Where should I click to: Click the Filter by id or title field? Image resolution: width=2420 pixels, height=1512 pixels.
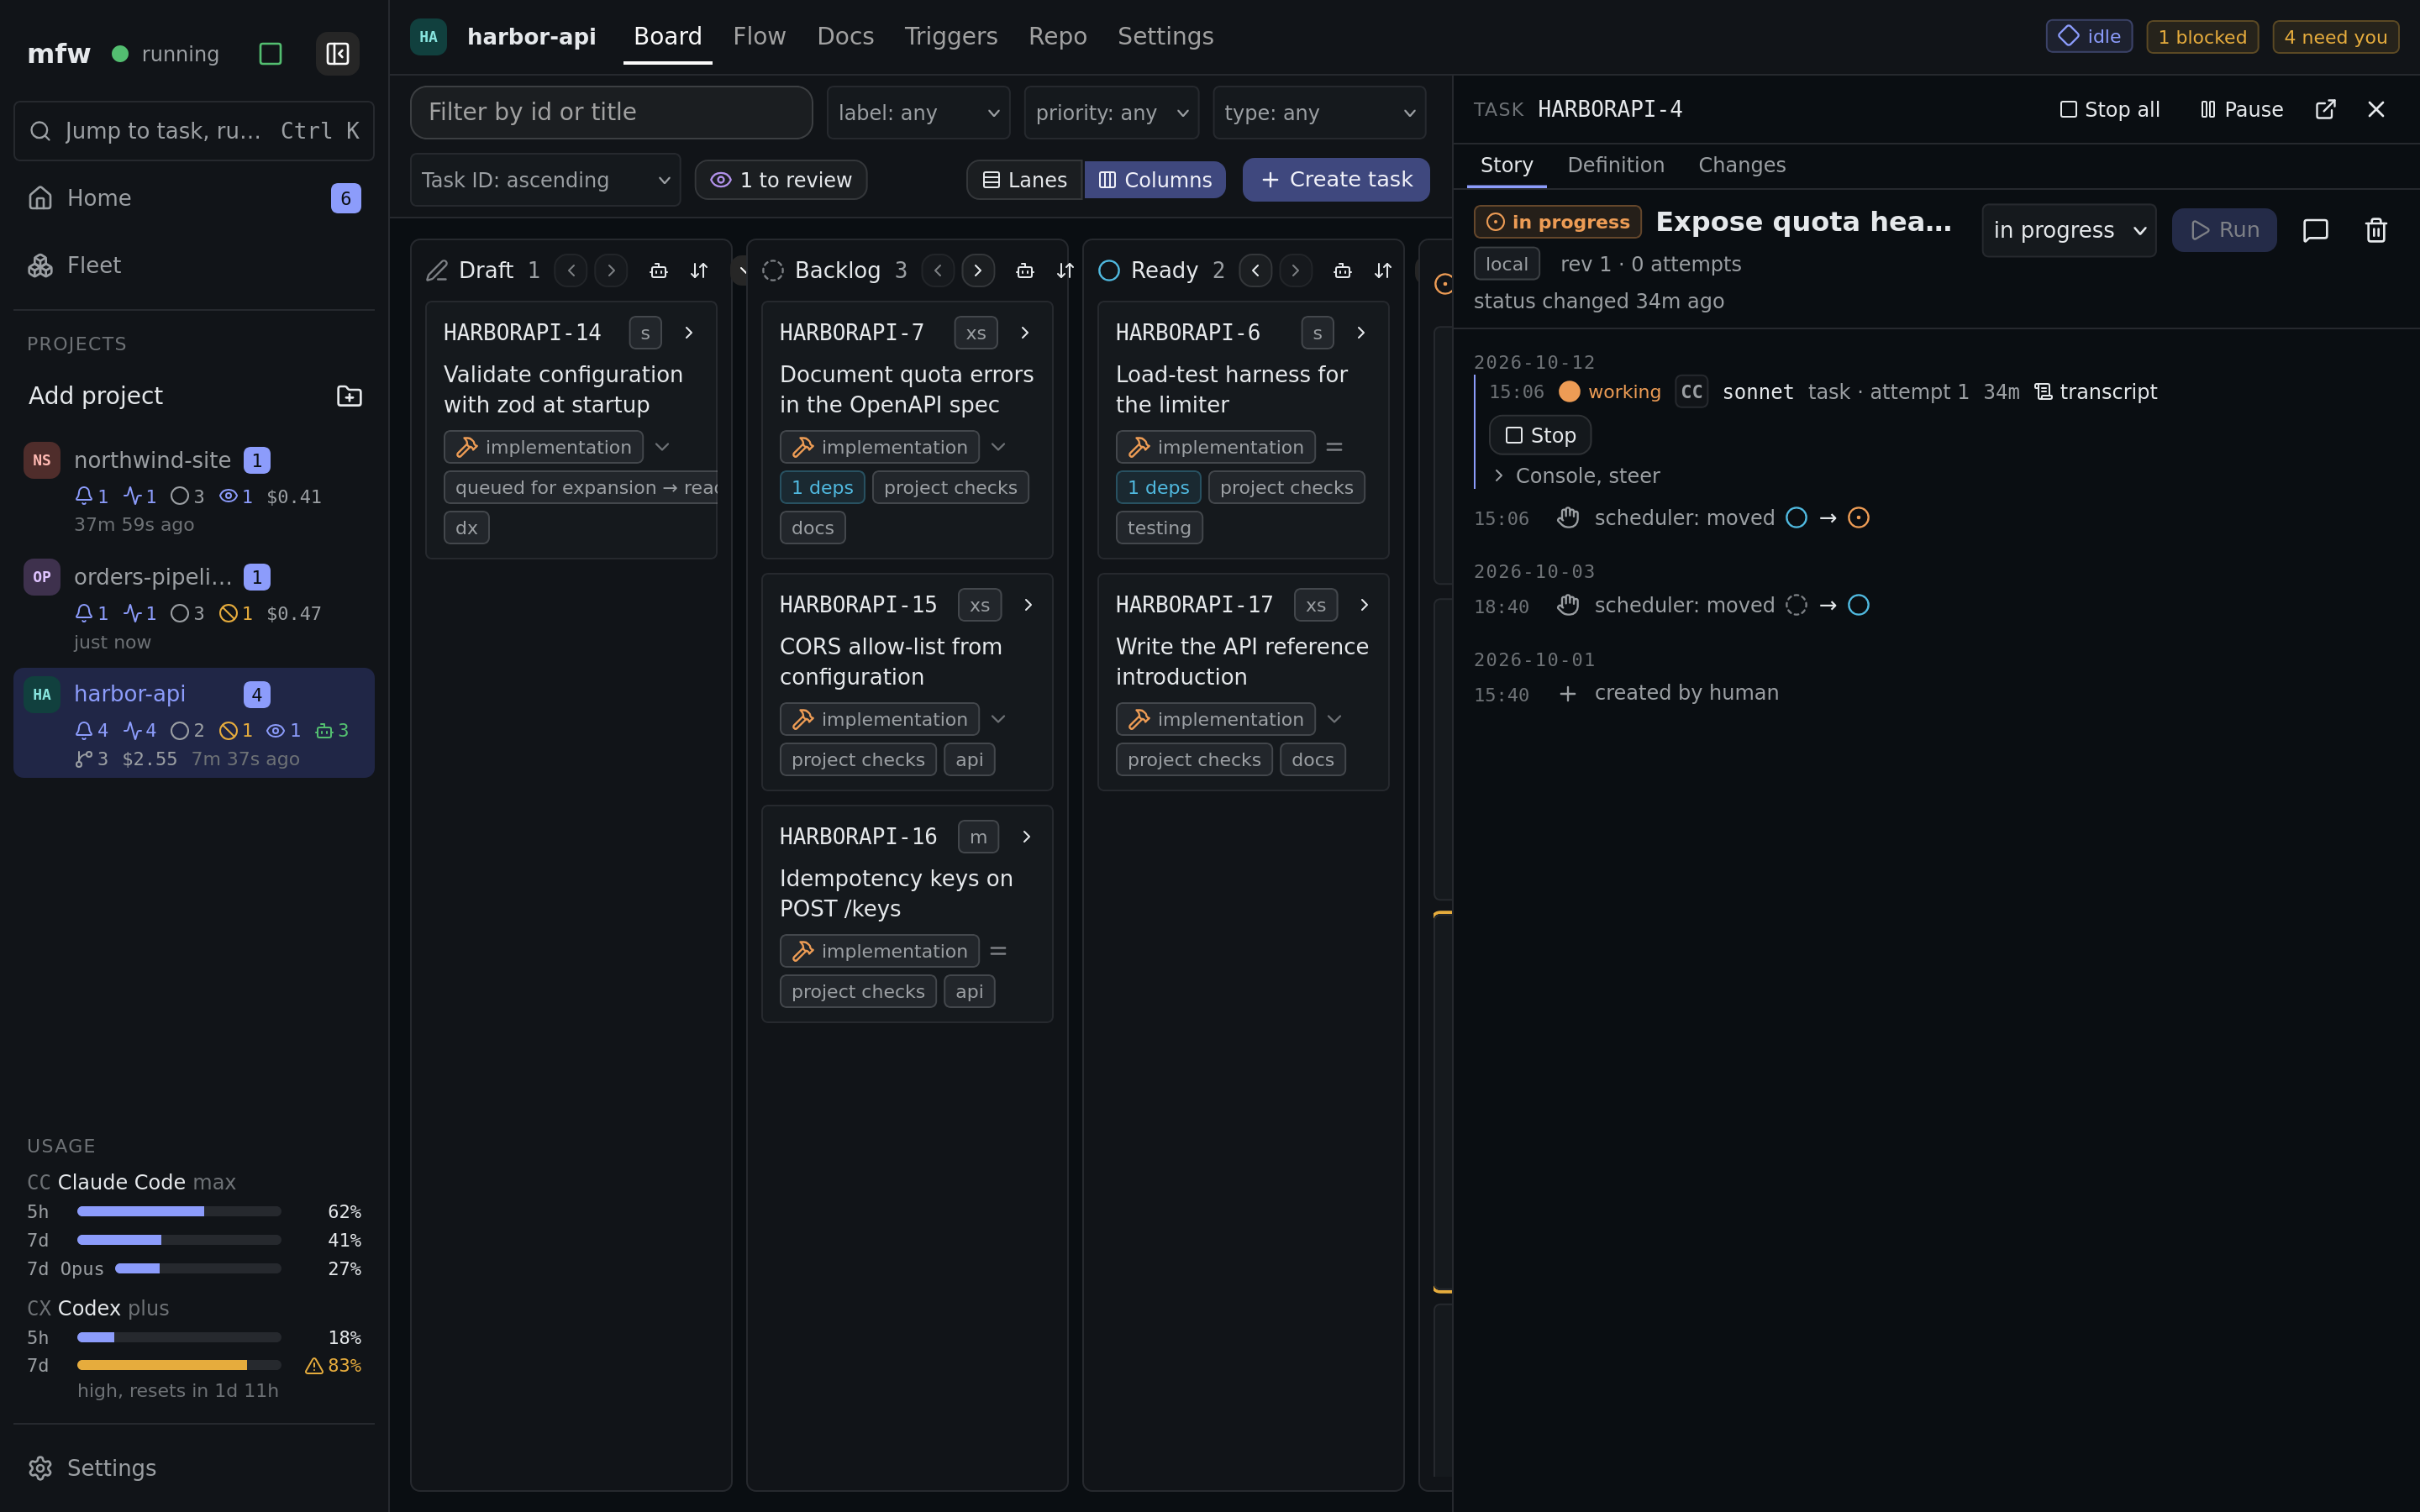(x=611, y=112)
